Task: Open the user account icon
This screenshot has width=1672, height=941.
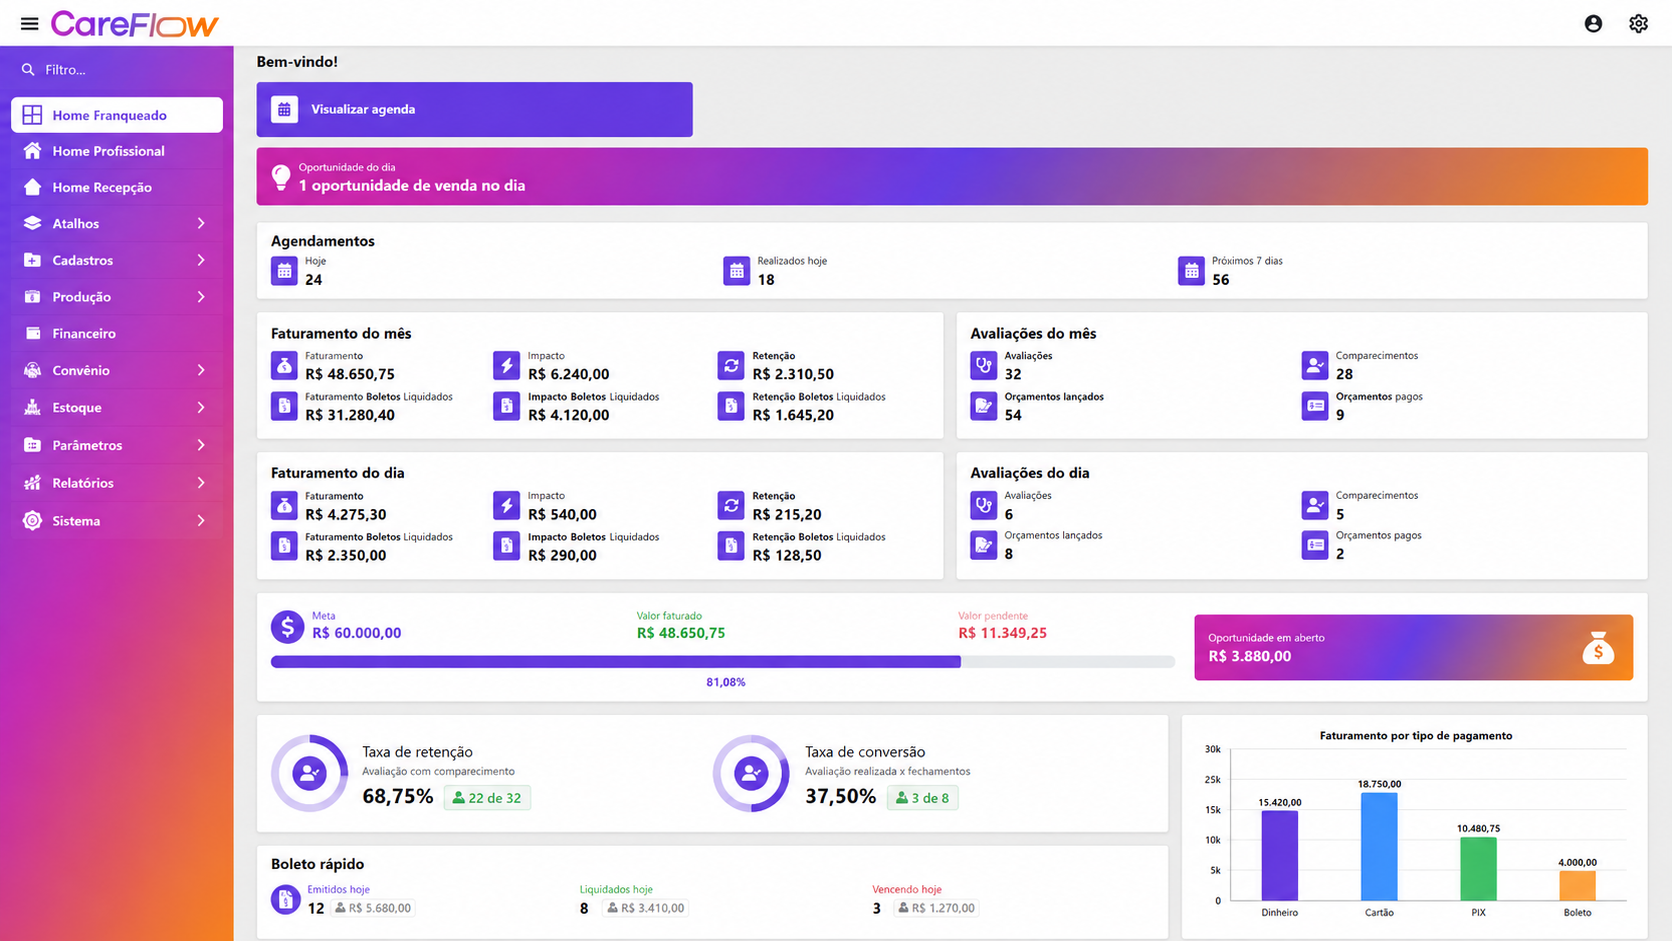Action: pyautogui.click(x=1593, y=23)
